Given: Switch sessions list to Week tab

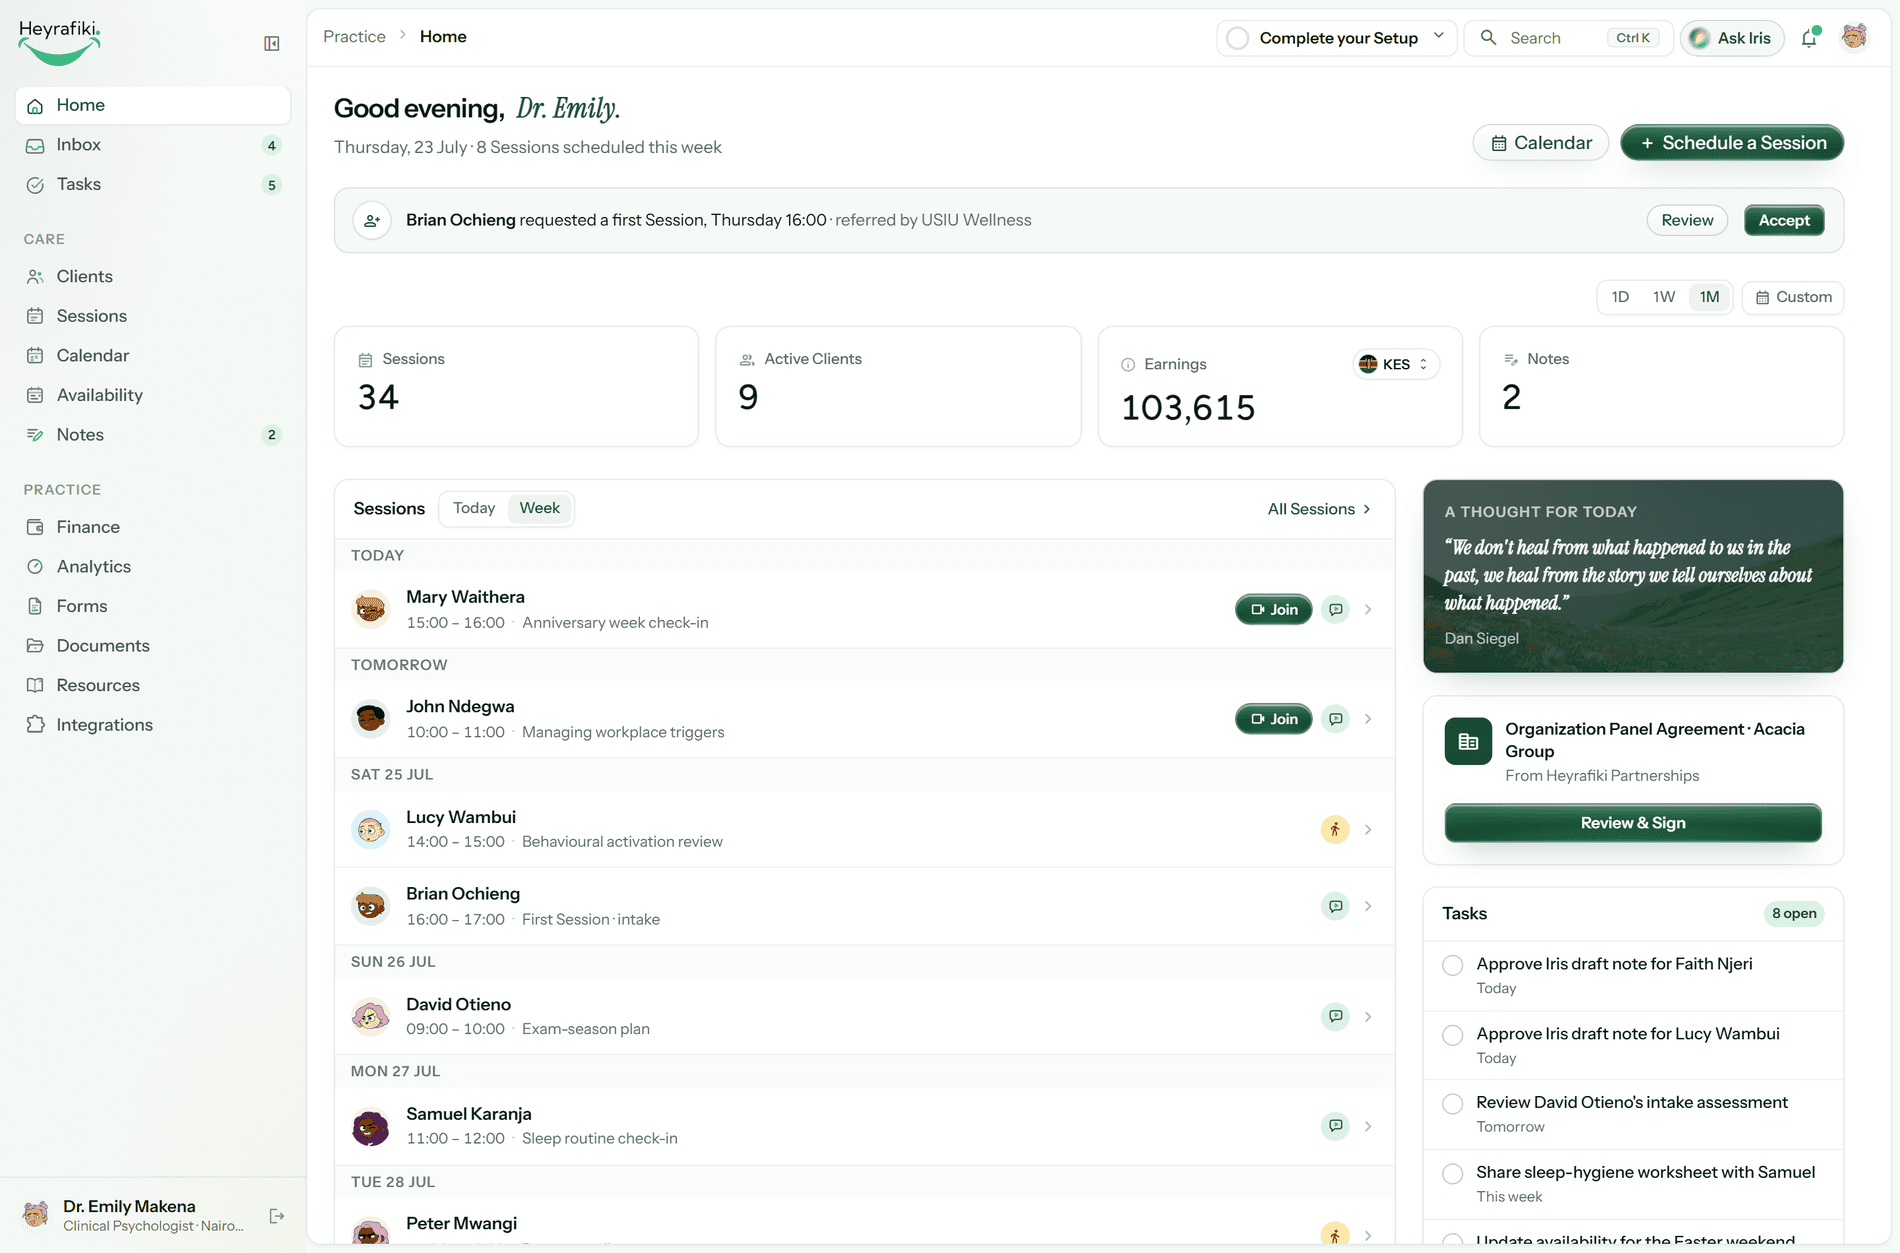Looking at the screenshot, I should pos(539,508).
